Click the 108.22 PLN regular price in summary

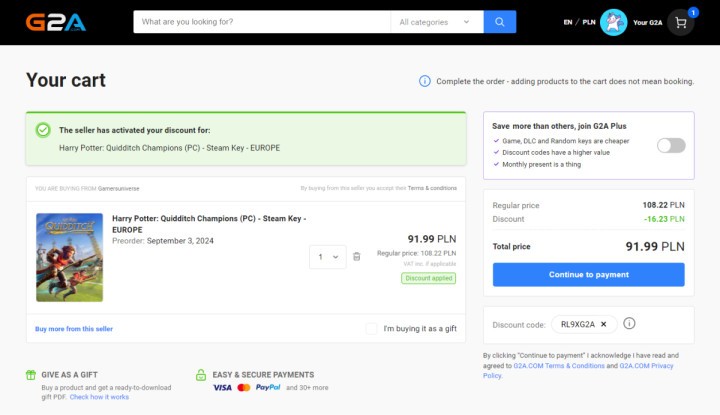pyautogui.click(x=663, y=205)
